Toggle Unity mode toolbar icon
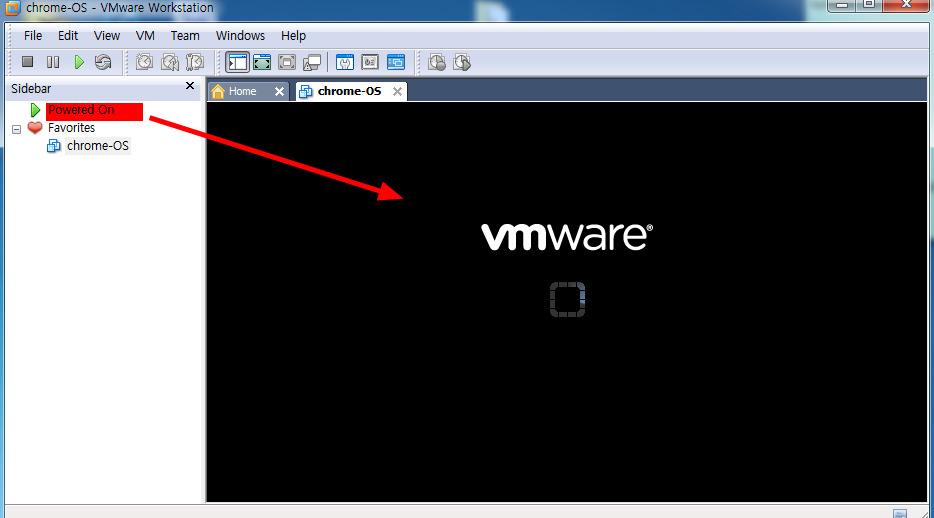Screen dimensions: 934x518 311,62
